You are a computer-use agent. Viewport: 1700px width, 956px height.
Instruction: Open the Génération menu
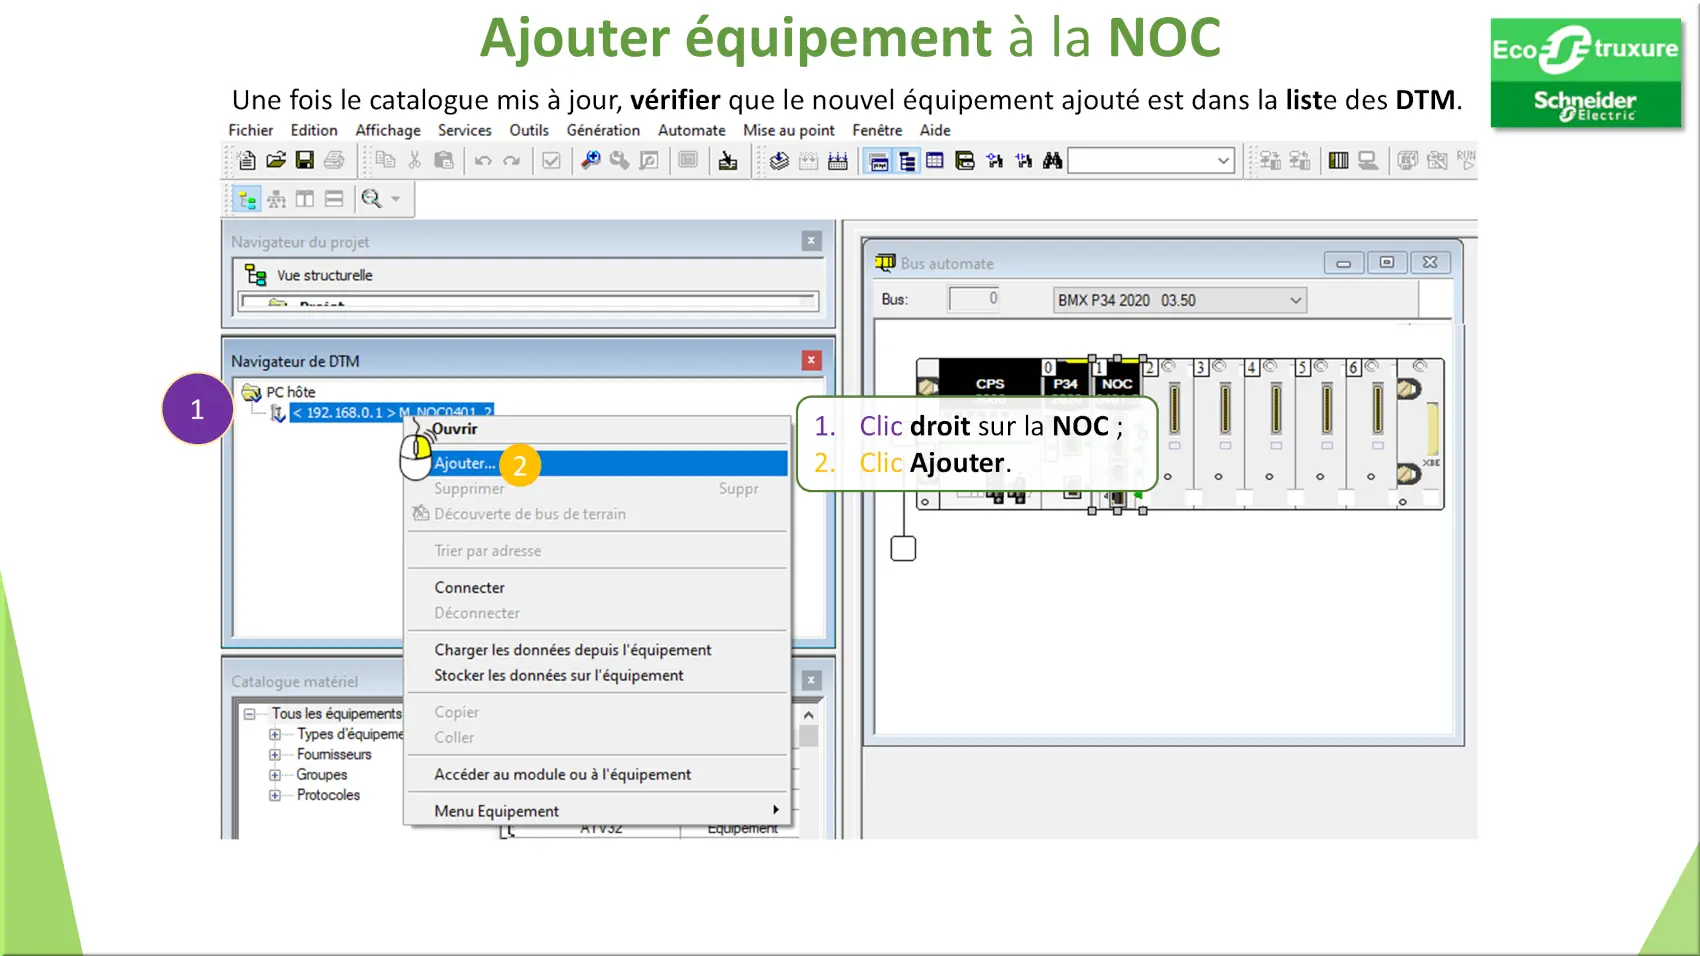click(603, 130)
